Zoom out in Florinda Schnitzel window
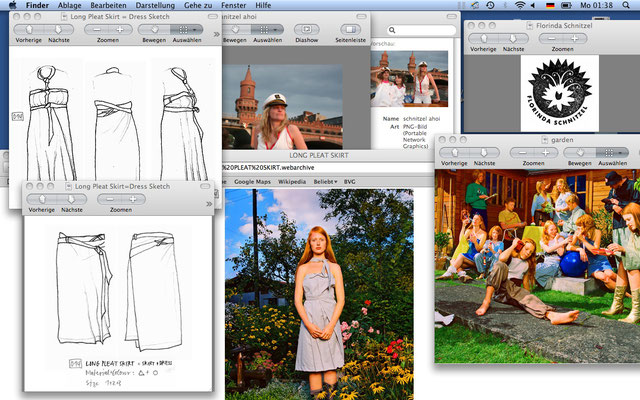 point(551,39)
